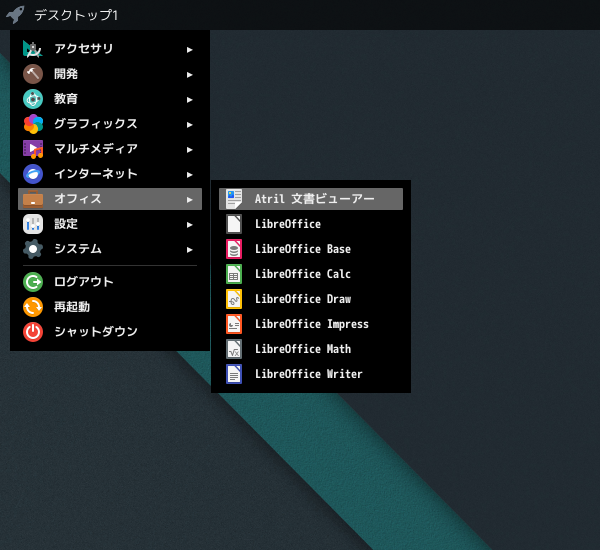Viewport: 600px width, 550px height.
Task: Click the デスクトップ1 workspace label
Action: (x=76, y=15)
